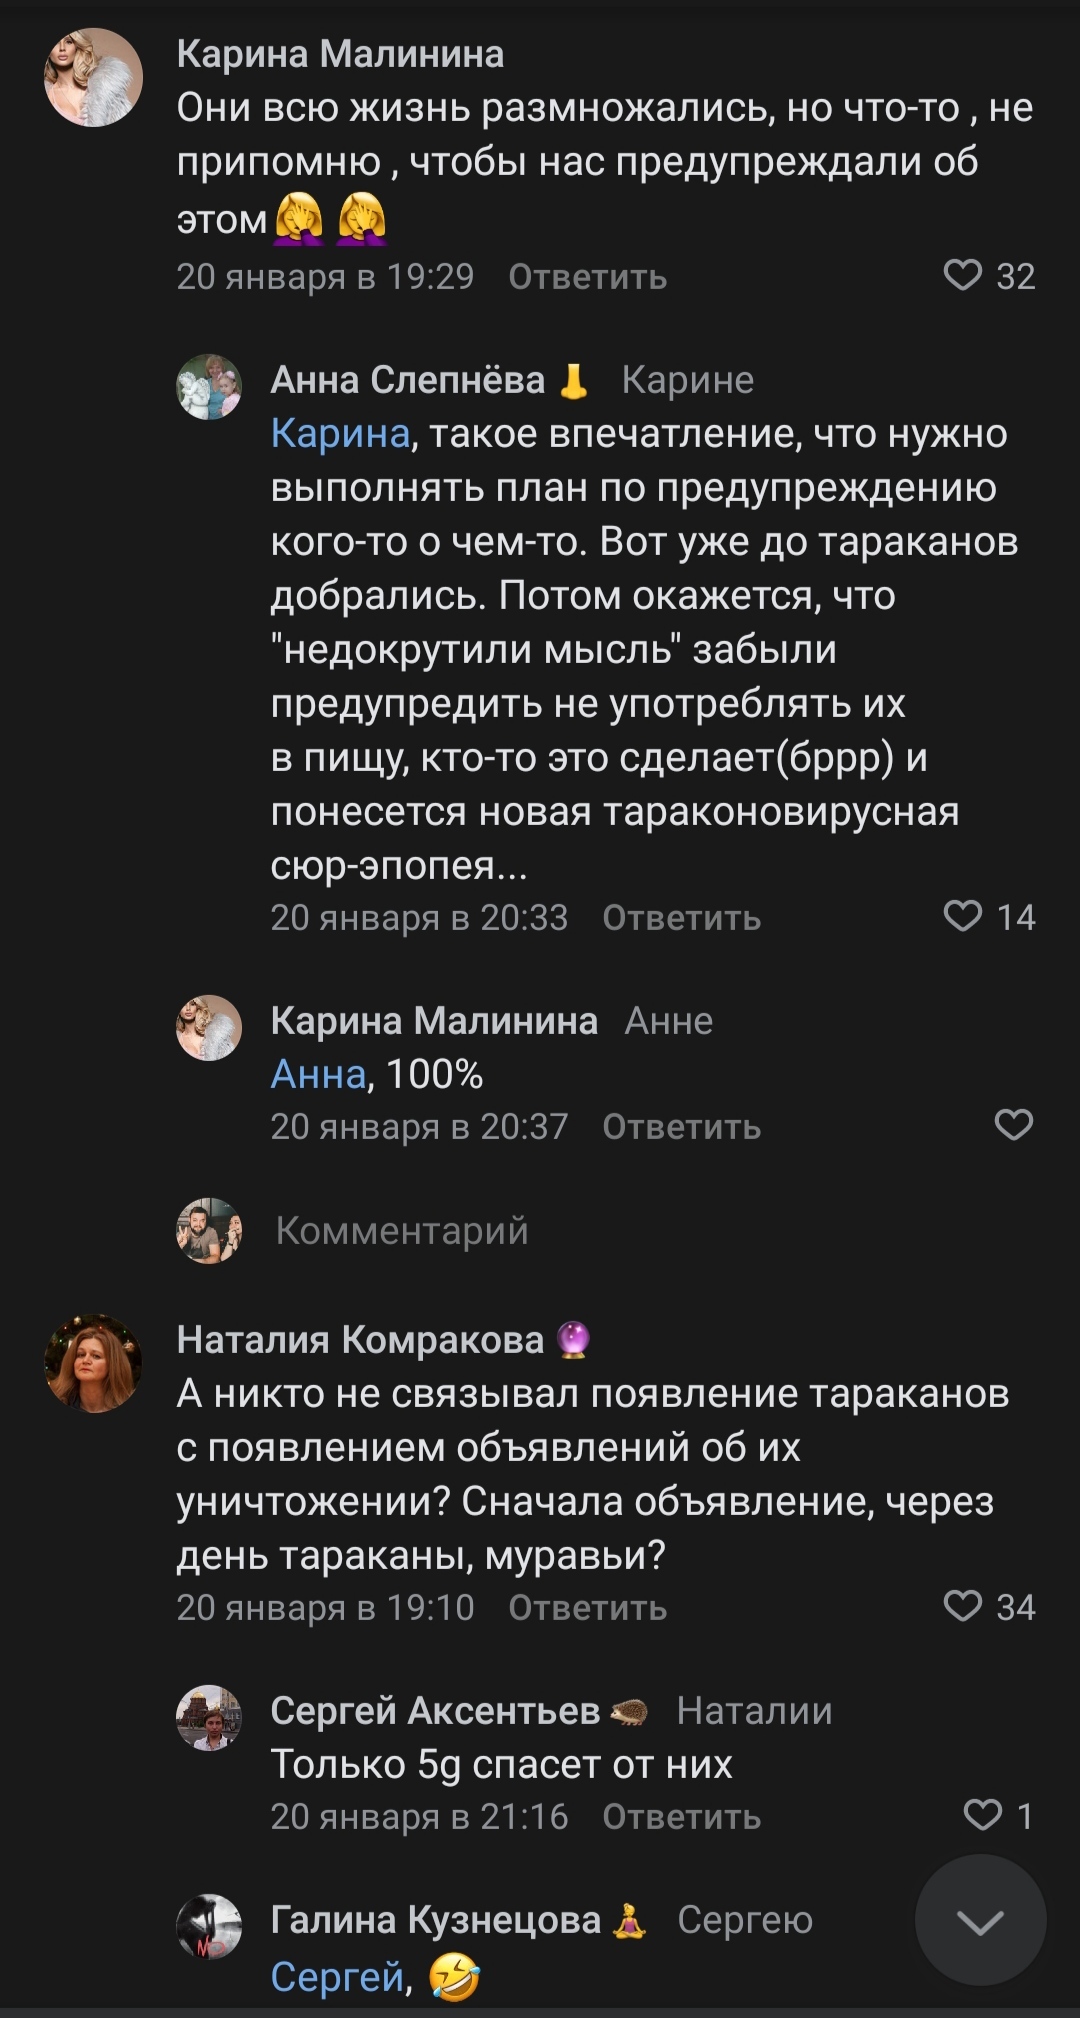Reply to the comment posted at 19:29
Viewport: 1080px width, 2018px height.
click(x=587, y=277)
